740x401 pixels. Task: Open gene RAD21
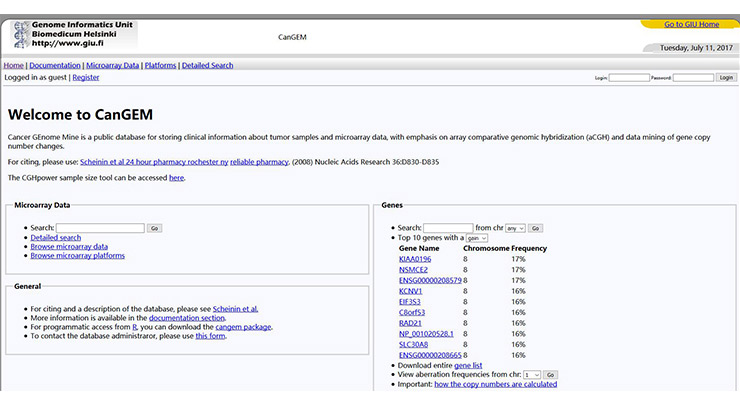410,323
